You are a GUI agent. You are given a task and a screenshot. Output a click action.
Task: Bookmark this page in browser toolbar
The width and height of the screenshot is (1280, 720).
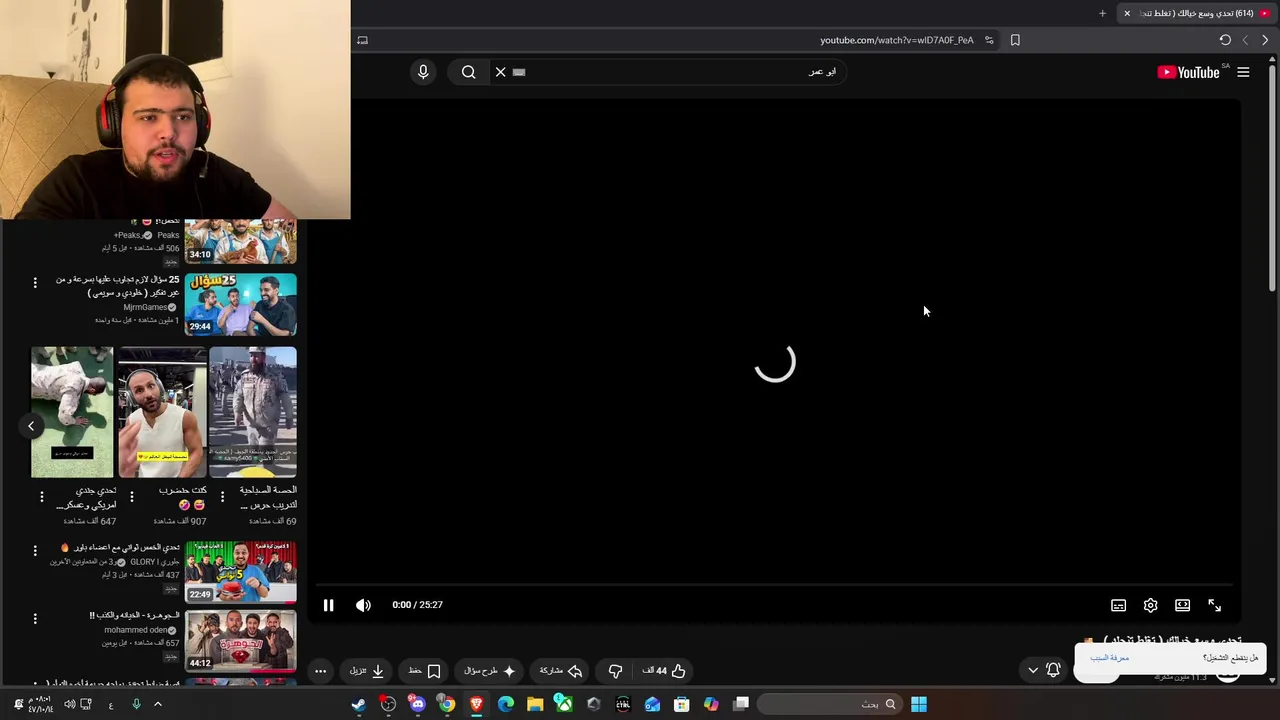pos(1015,40)
